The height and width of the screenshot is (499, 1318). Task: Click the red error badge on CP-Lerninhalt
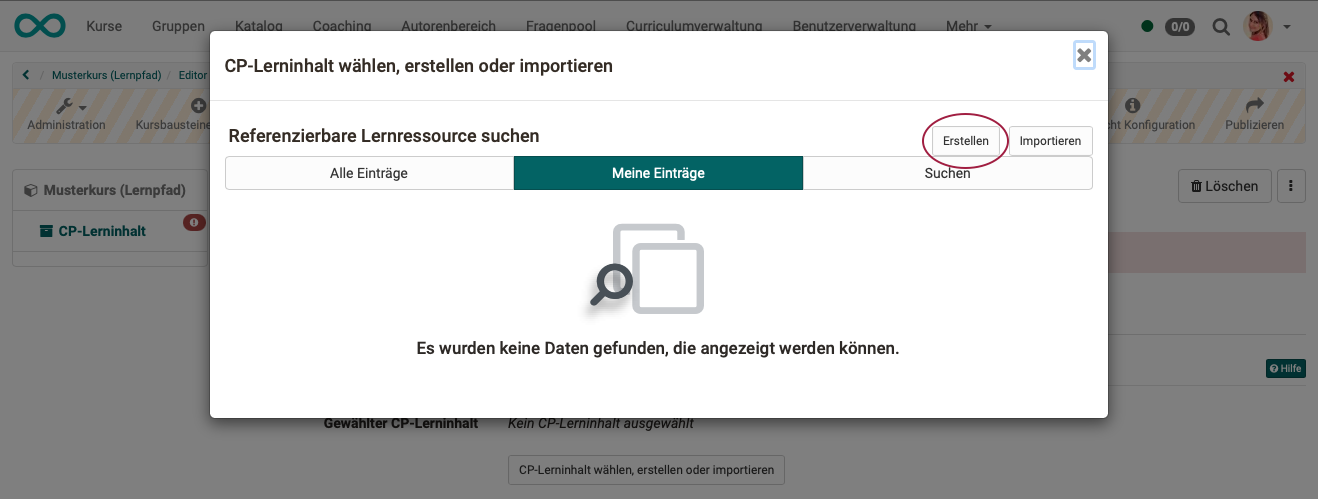[194, 222]
